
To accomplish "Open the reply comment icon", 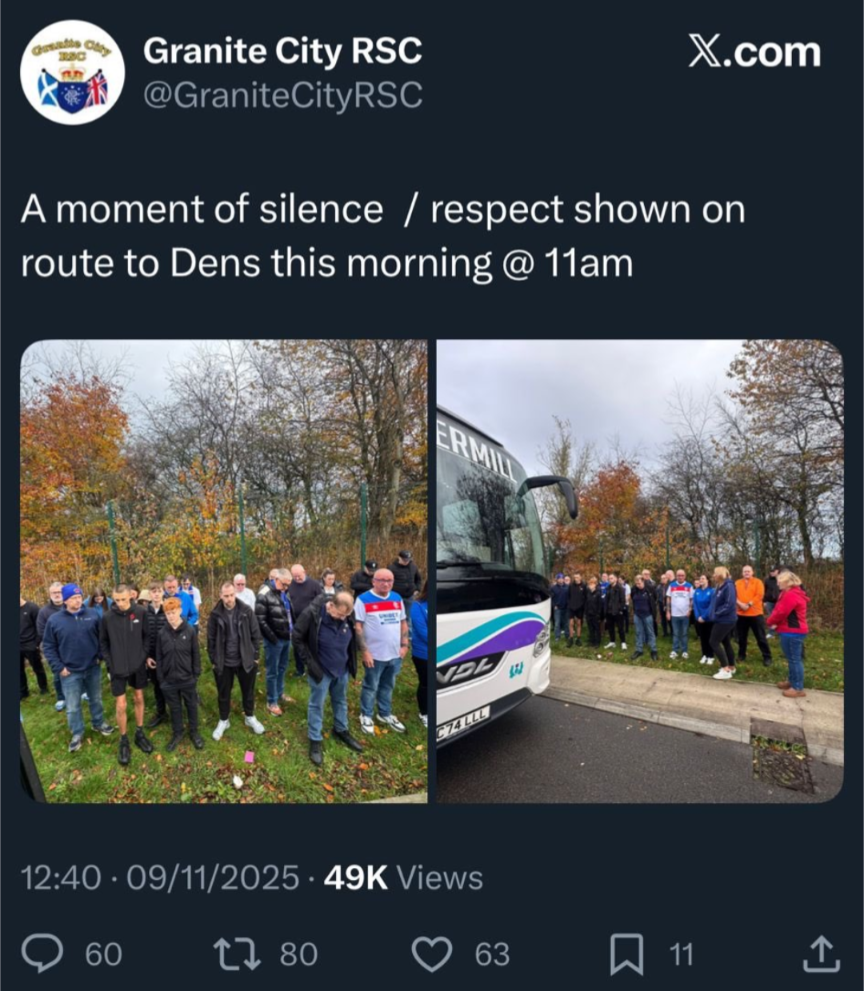I will click(x=42, y=954).
